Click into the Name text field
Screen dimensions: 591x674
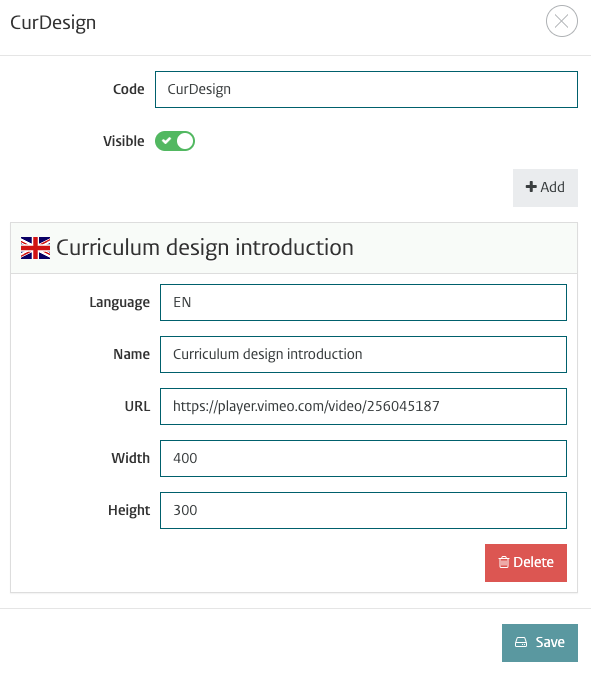(363, 354)
